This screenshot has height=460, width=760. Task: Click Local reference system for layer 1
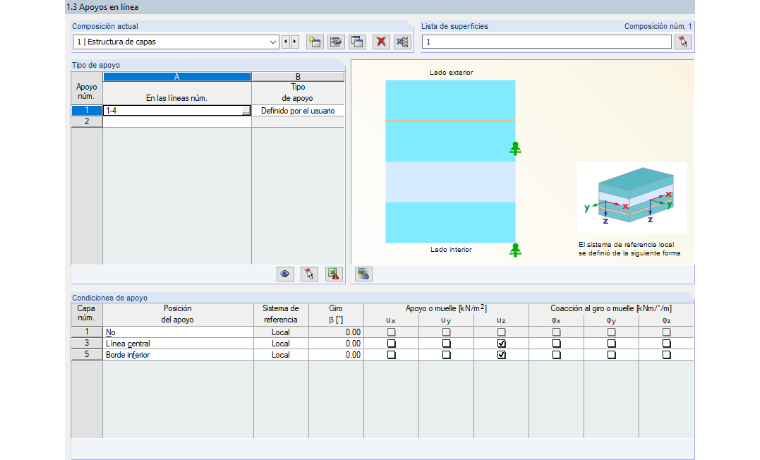tap(281, 333)
